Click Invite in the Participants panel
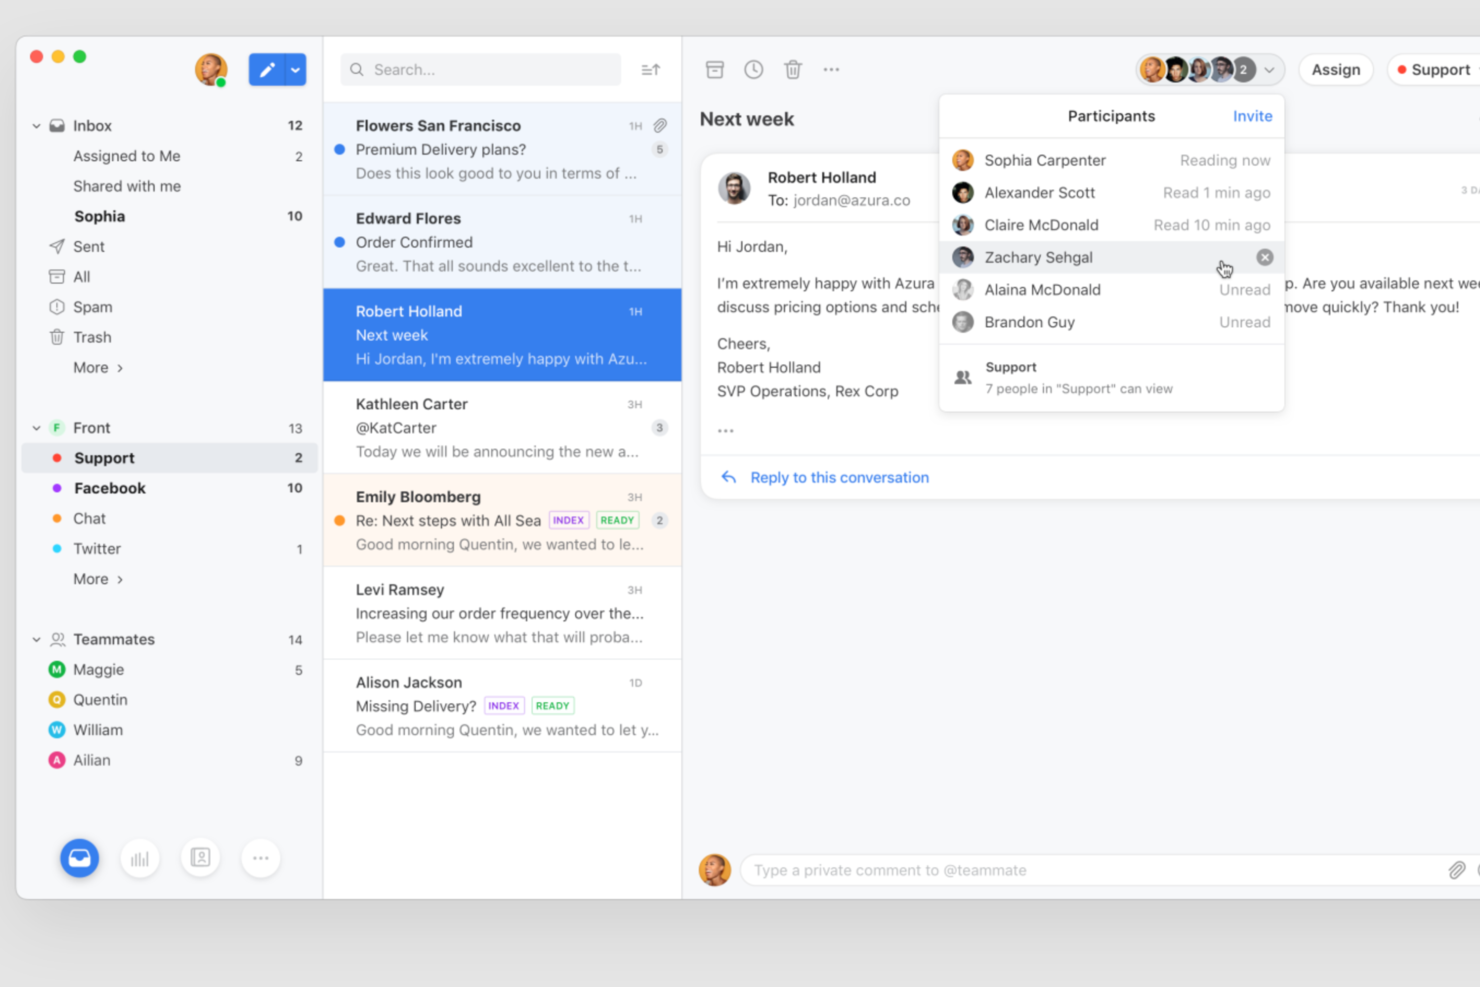The height and width of the screenshot is (987, 1480). tap(1252, 116)
